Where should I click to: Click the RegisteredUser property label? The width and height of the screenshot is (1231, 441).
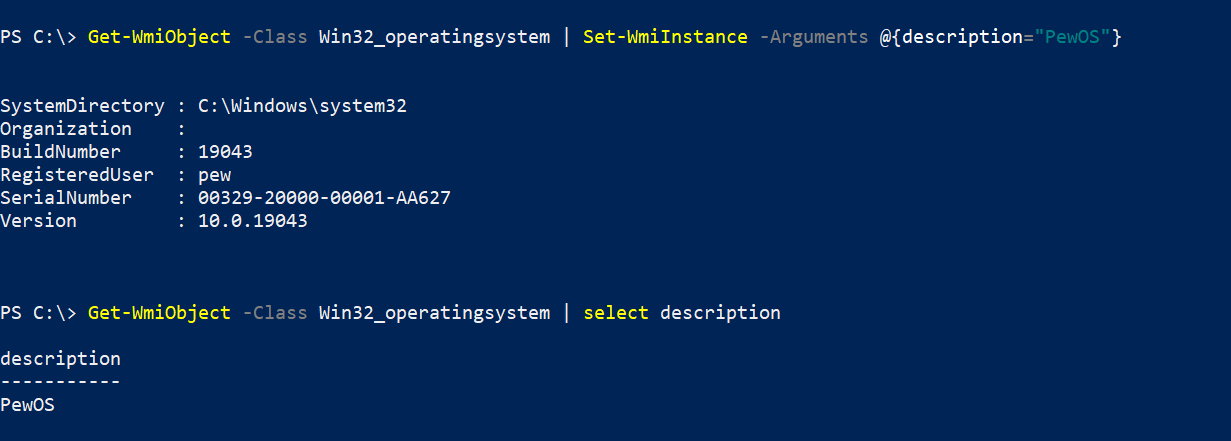77,175
